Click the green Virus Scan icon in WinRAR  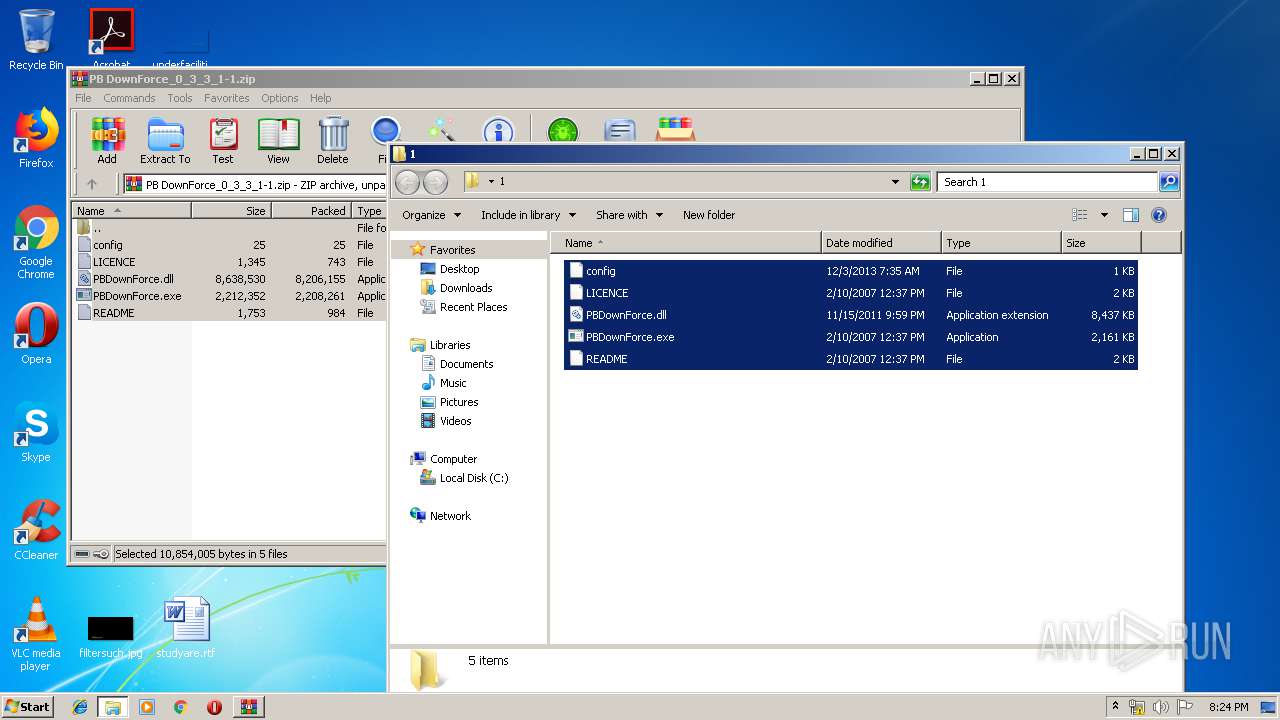tap(563, 130)
